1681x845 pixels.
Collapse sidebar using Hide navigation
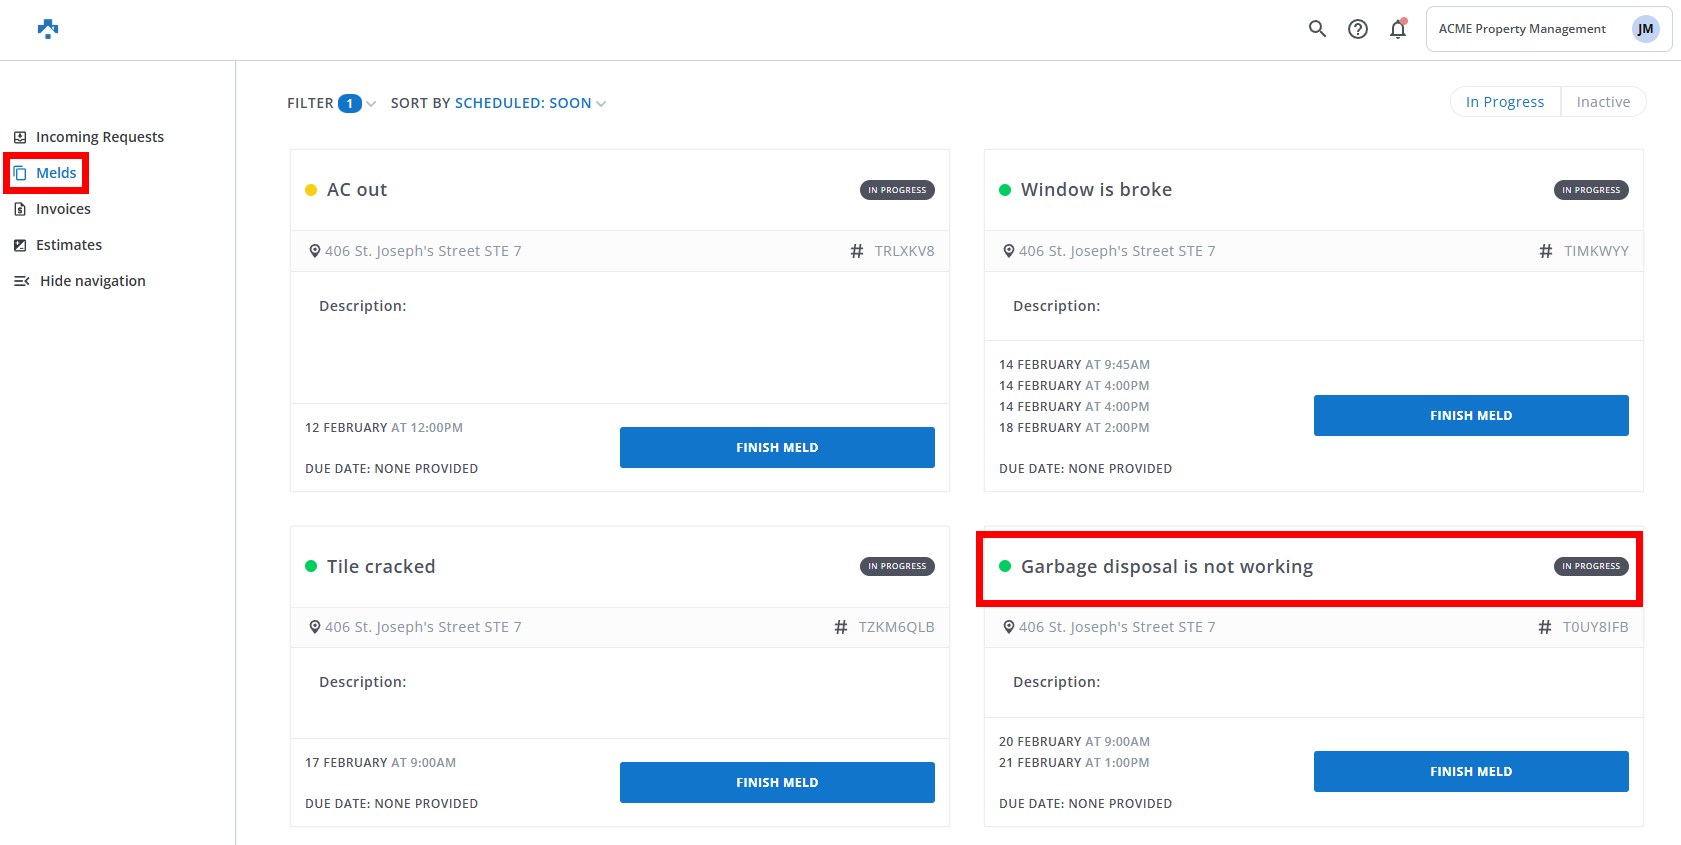pos(82,281)
